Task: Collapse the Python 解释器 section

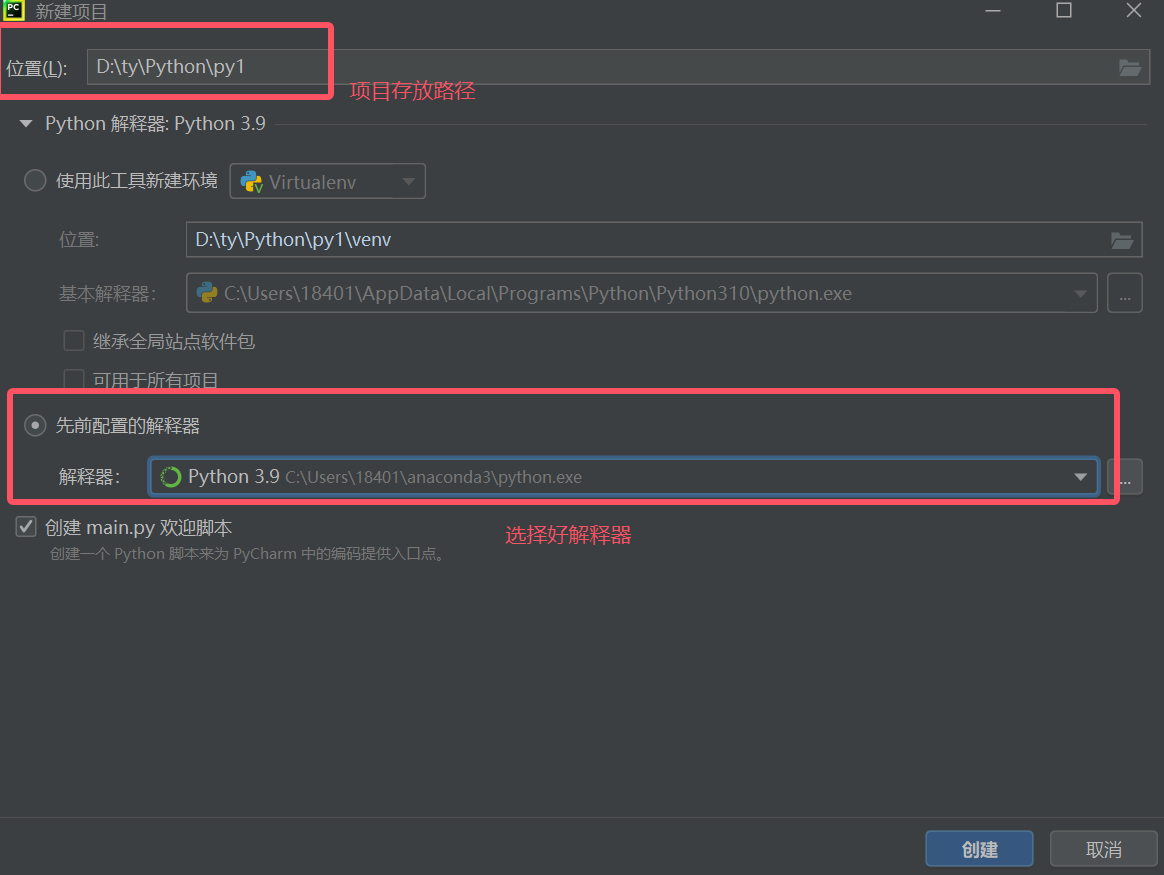Action: click(x=24, y=123)
